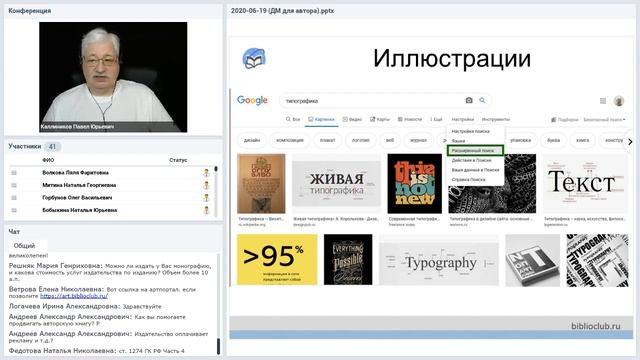Open the old book cover image result
The height and width of the screenshot is (360, 640).
(x=261, y=184)
